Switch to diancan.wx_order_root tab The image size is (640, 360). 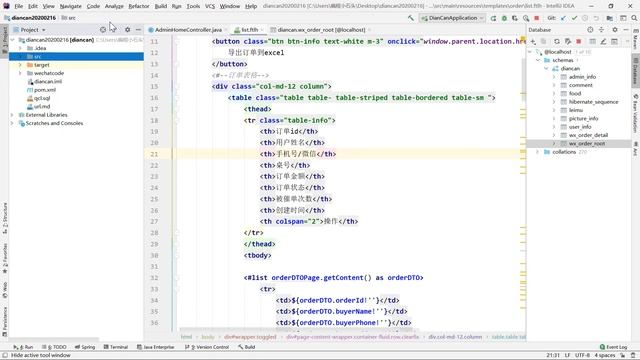click(x=321, y=30)
